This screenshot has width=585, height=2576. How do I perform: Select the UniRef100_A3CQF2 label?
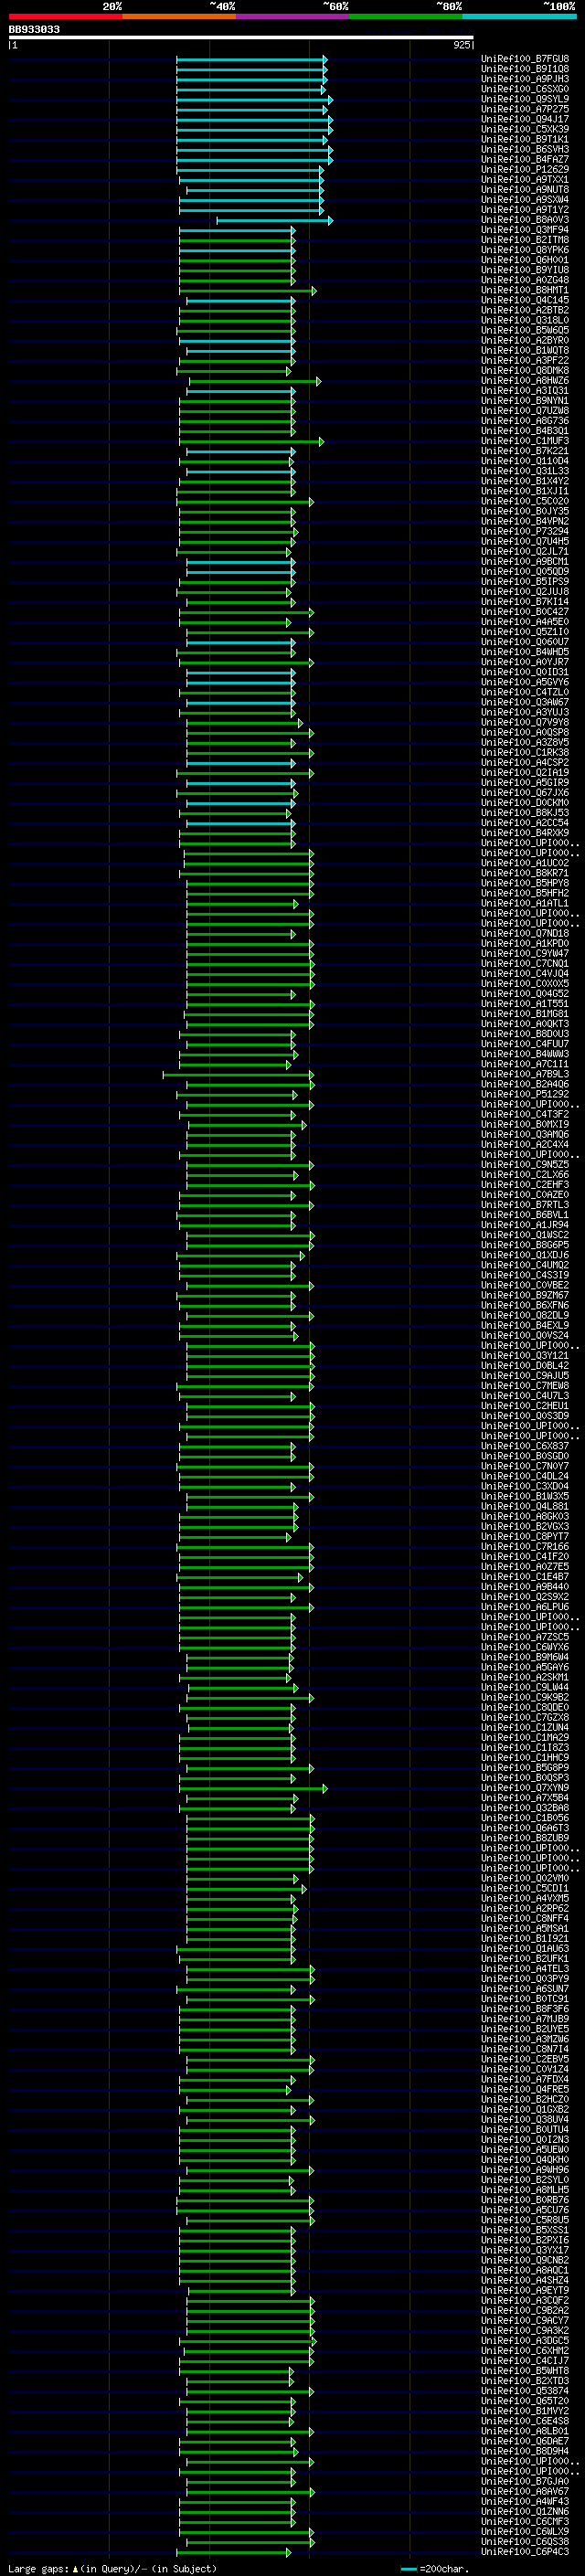(524, 2300)
